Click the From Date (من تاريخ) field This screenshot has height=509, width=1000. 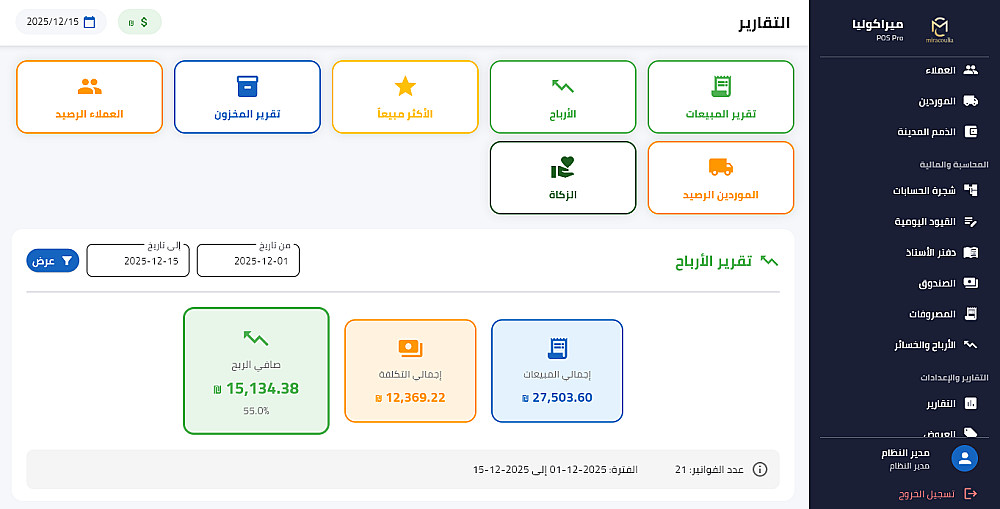248,261
